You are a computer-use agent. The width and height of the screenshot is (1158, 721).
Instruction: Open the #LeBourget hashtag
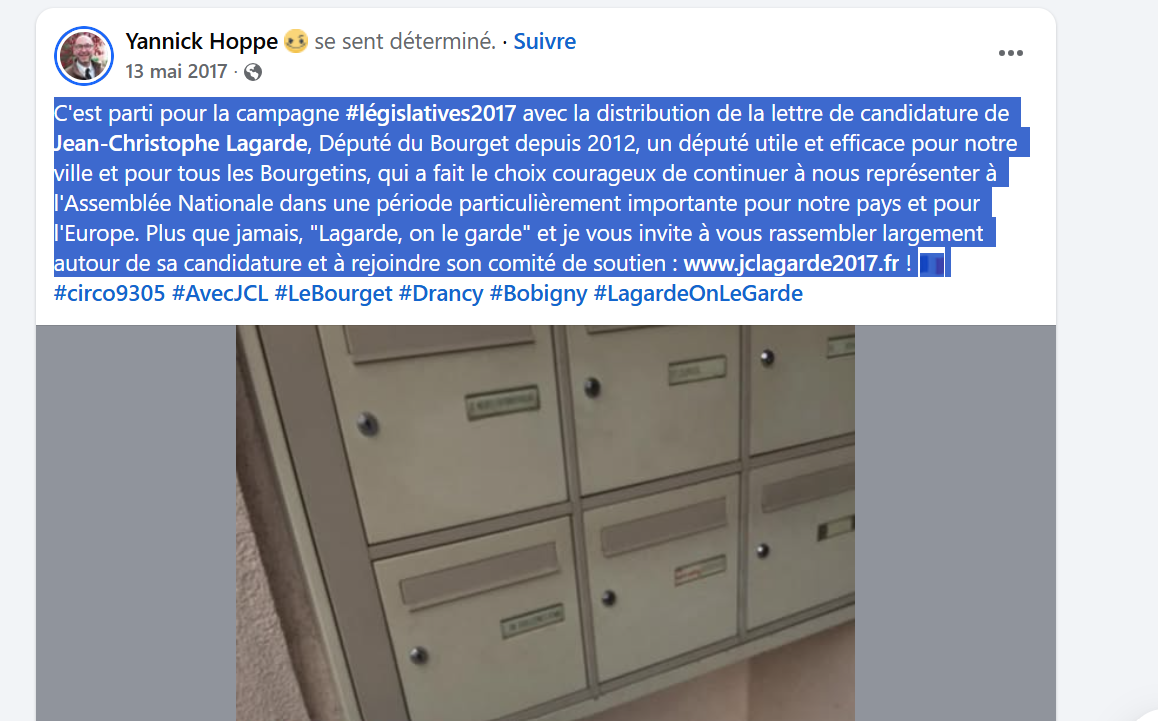point(333,293)
